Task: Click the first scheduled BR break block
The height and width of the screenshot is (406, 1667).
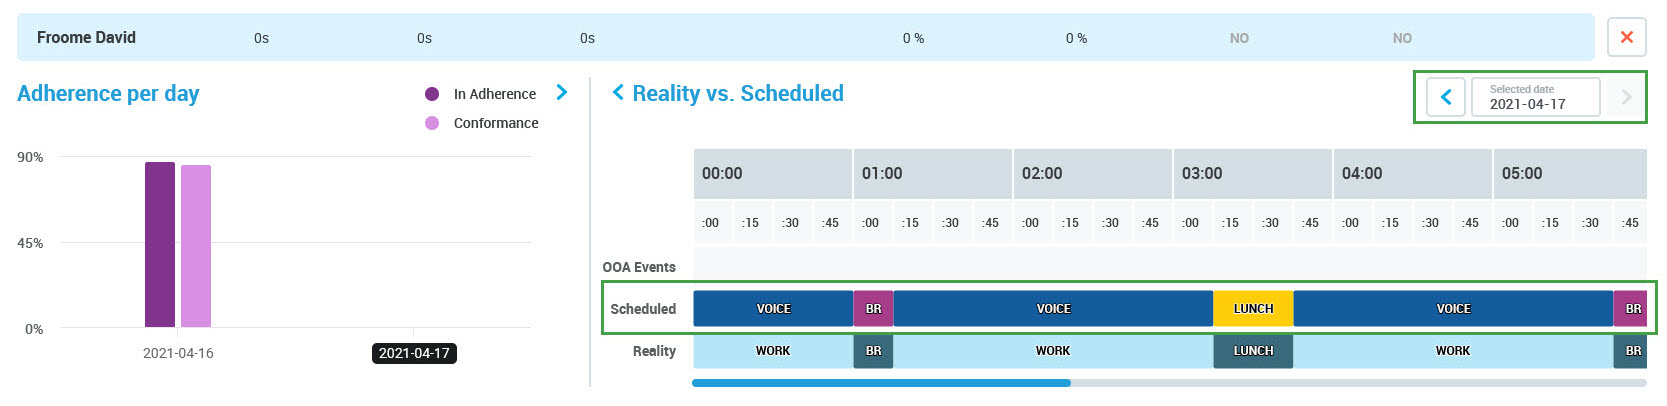Action: coord(873,309)
